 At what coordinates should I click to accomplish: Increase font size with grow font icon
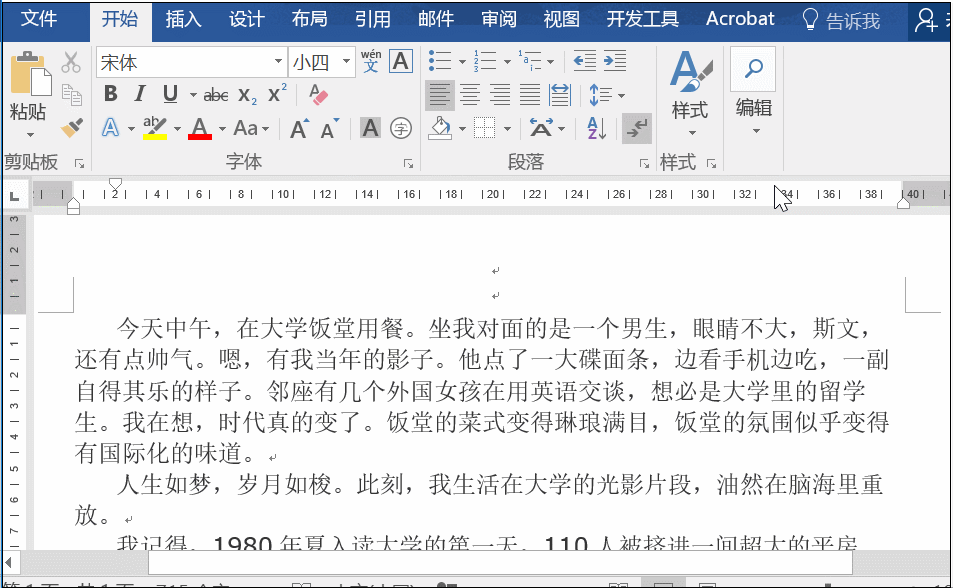click(x=299, y=128)
